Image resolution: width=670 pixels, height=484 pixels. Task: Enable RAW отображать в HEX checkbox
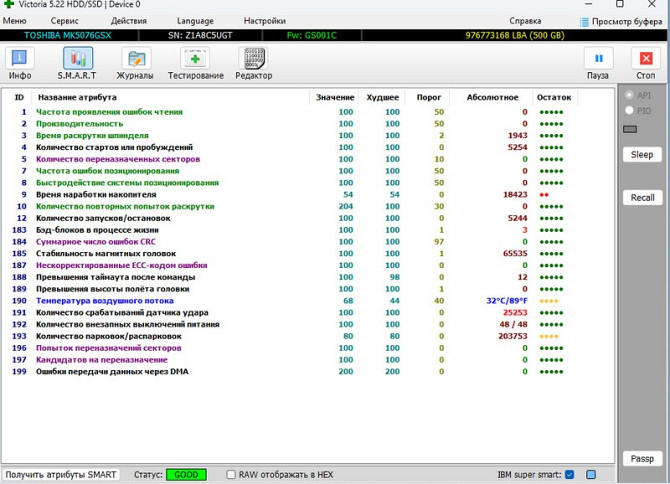tap(231, 475)
